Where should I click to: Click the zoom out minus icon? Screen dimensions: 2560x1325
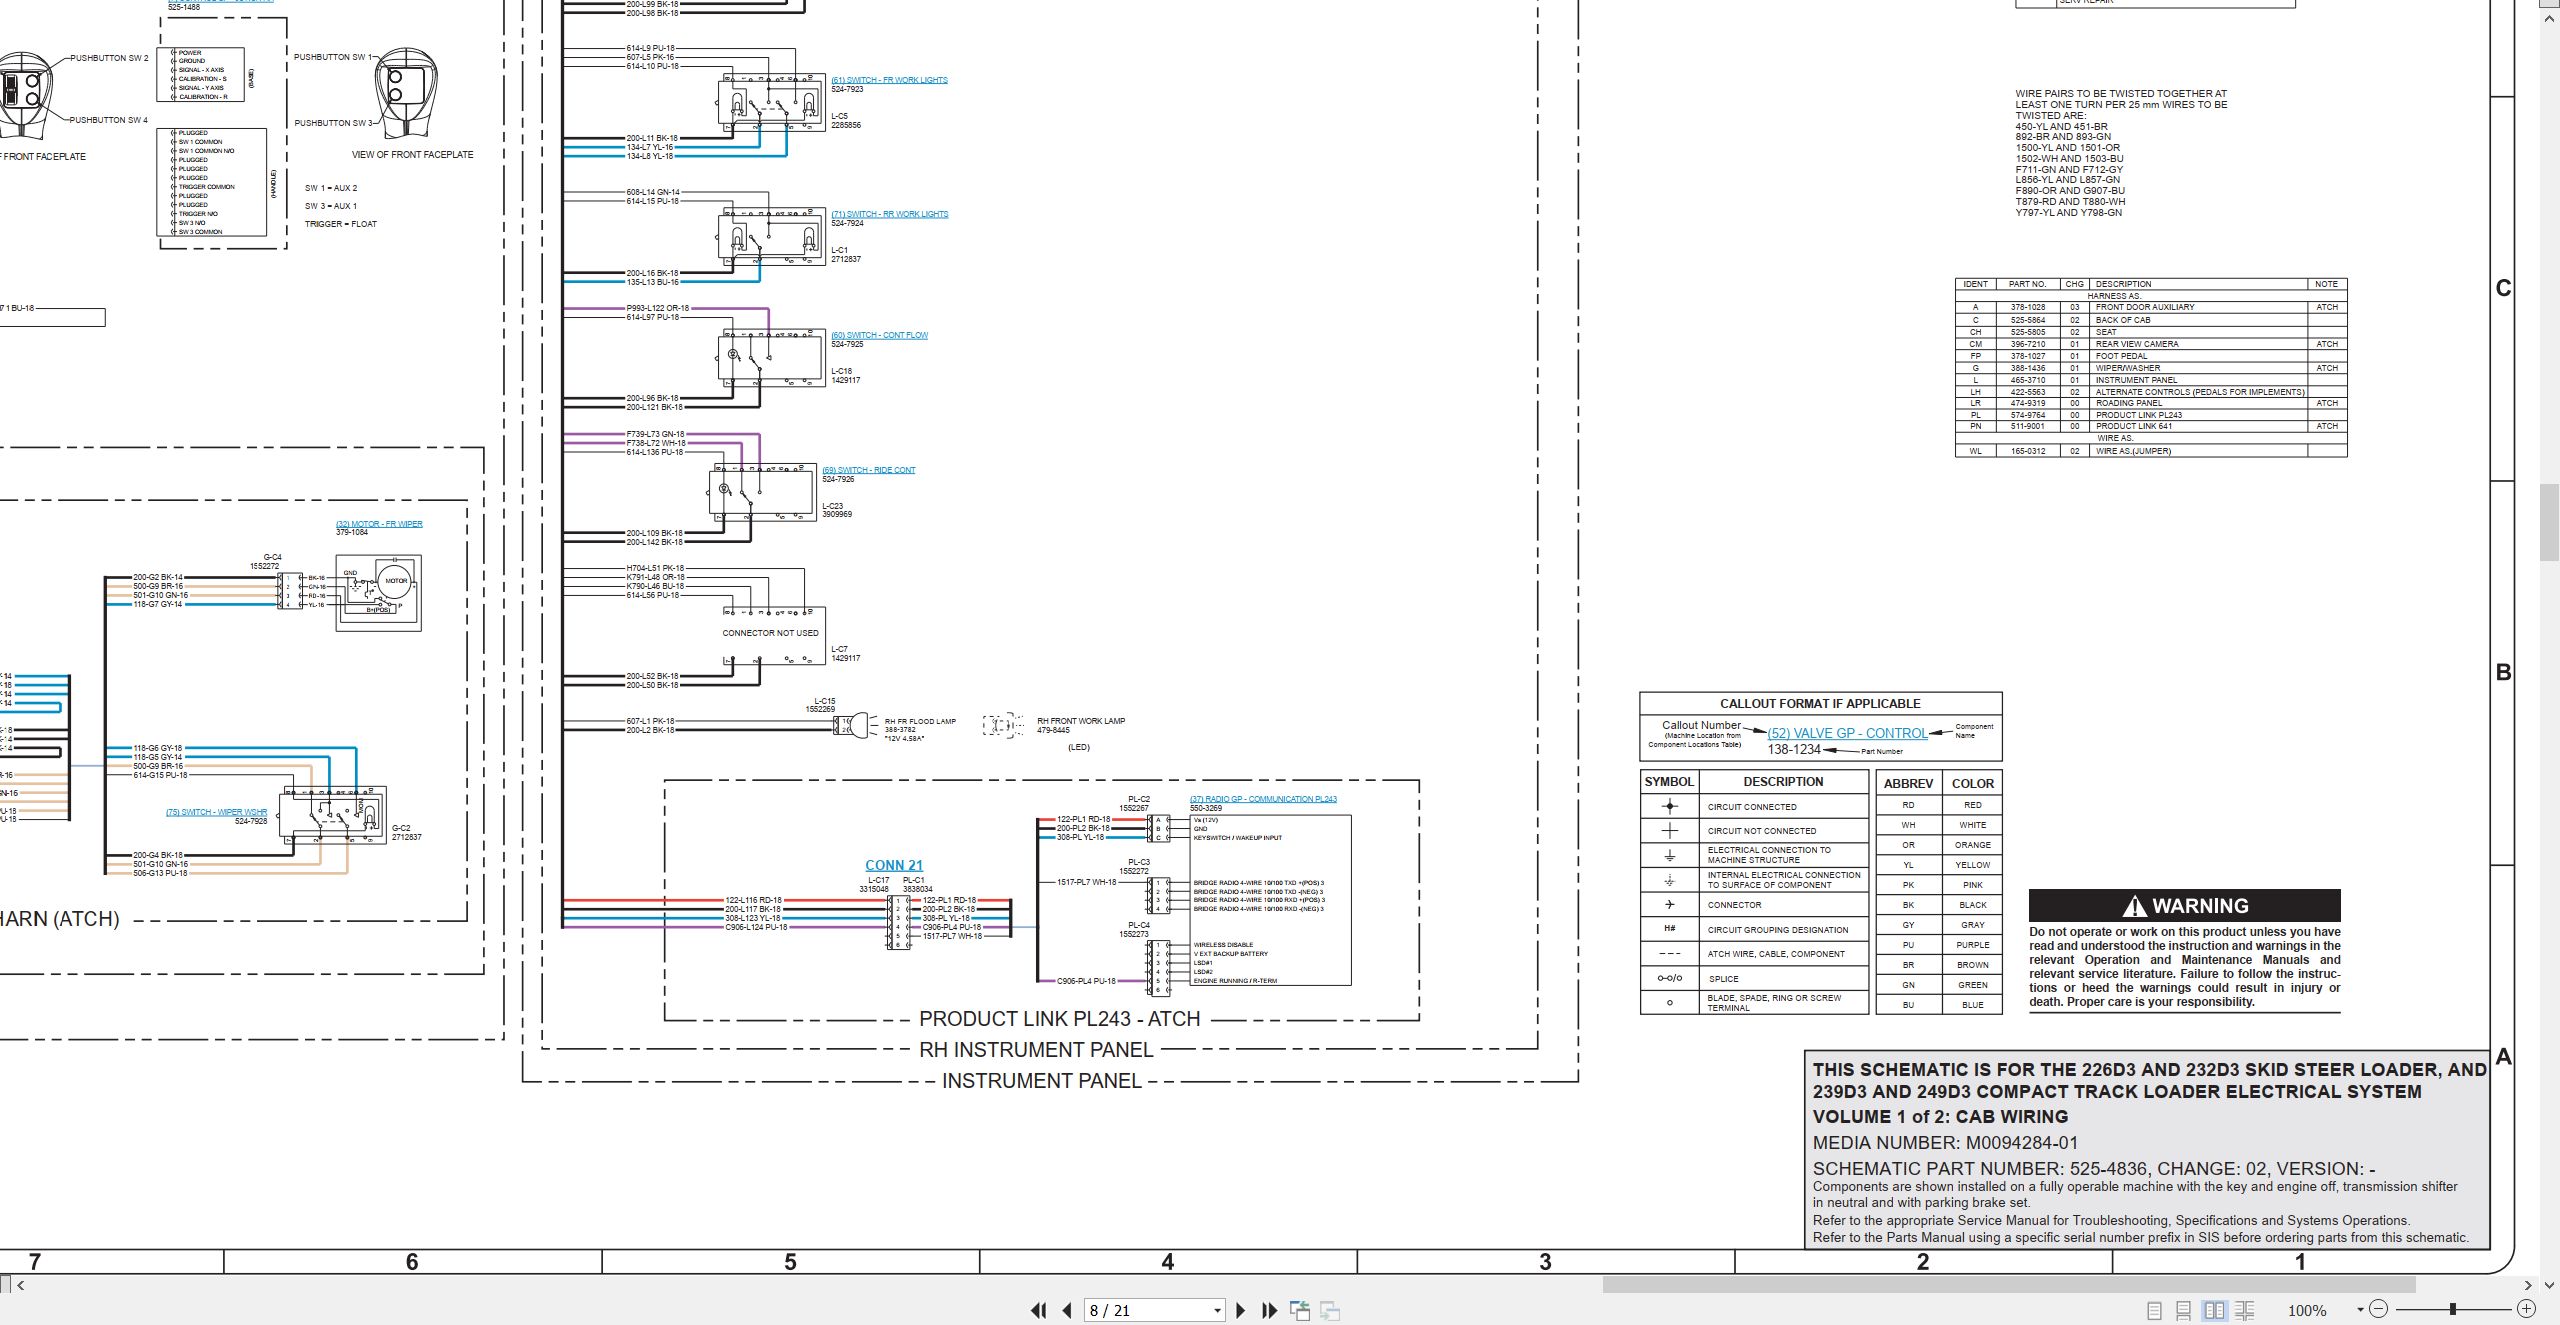(x=2379, y=1309)
